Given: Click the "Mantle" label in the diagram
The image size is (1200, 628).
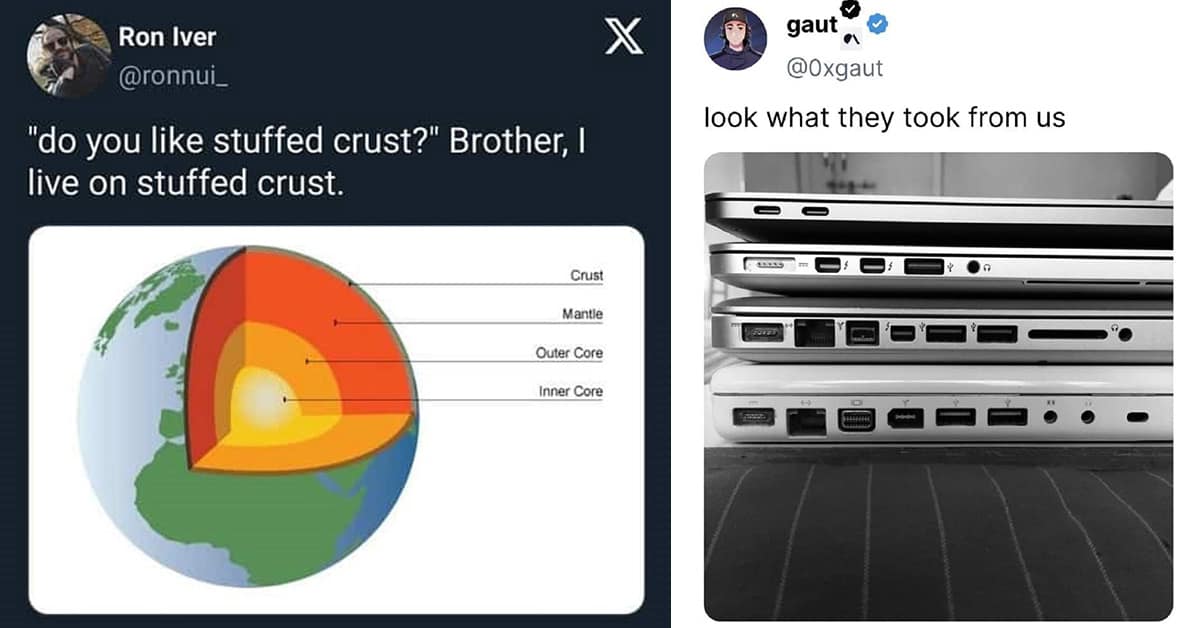Looking at the screenshot, I should (x=582, y=314).
